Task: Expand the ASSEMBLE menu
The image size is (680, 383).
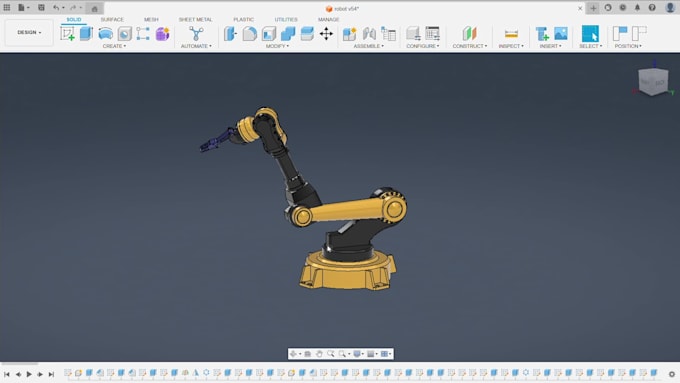Action: pyautogui.click(x=369, y=46)
